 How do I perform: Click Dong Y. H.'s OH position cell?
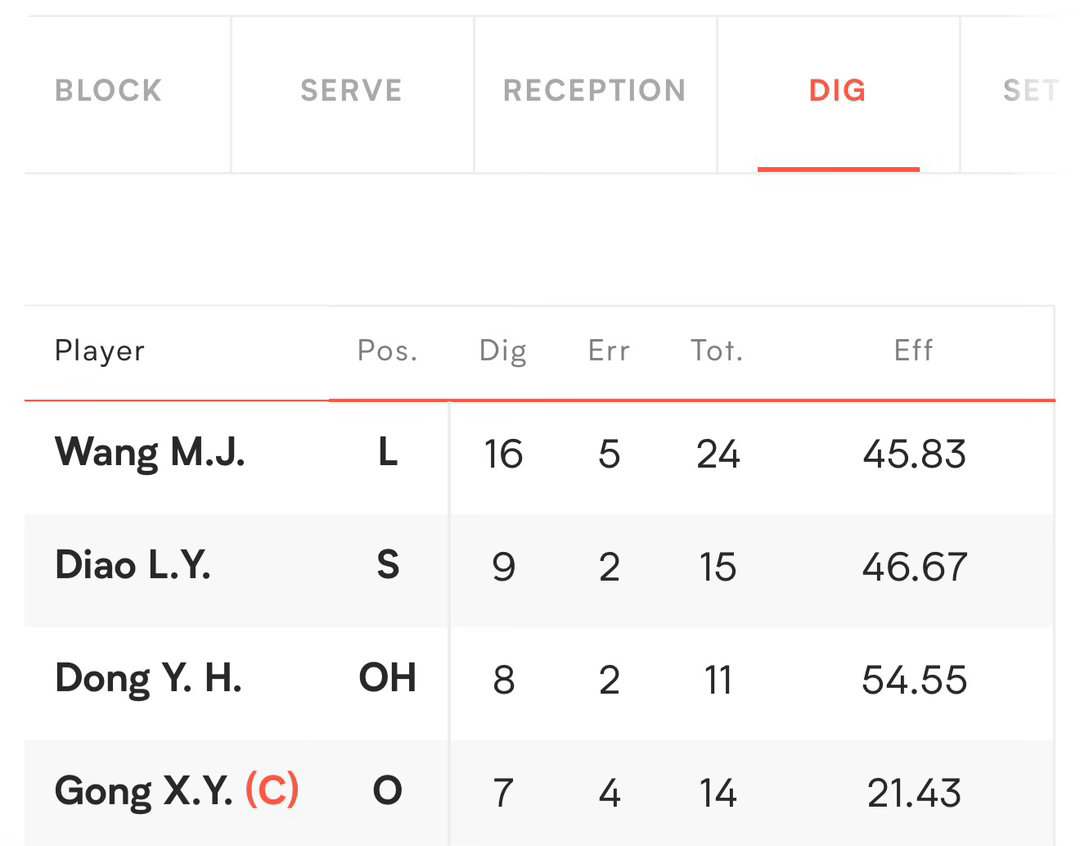tap(388, 678)
